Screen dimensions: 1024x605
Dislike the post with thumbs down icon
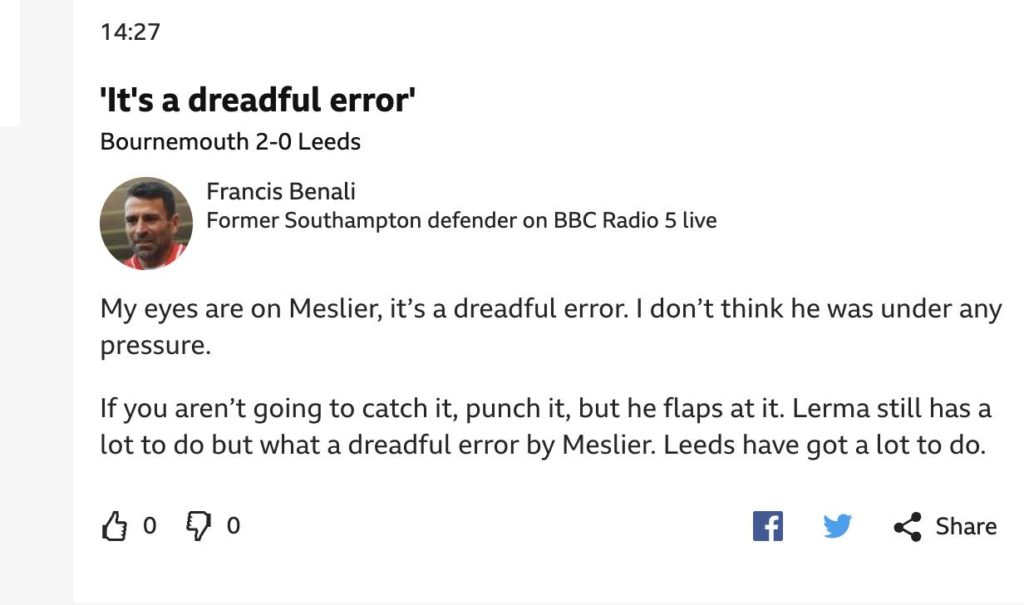click(199, 526)
